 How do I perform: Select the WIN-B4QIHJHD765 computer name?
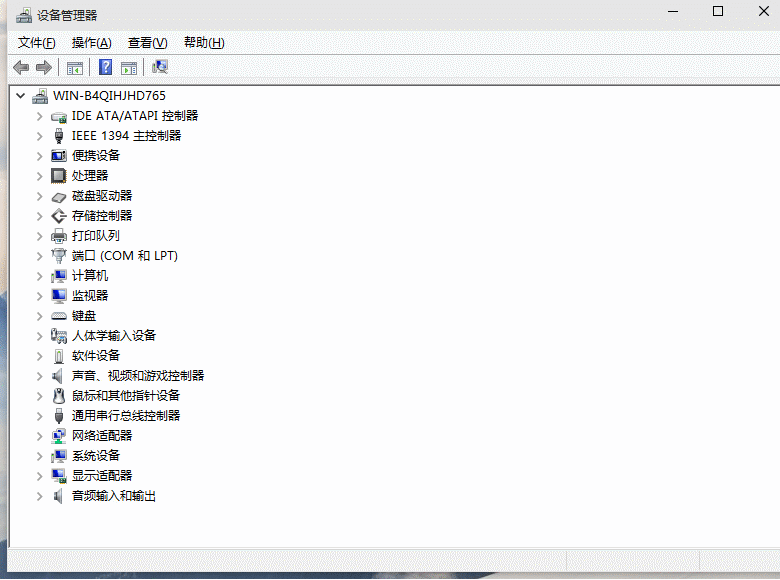[109, 96]
